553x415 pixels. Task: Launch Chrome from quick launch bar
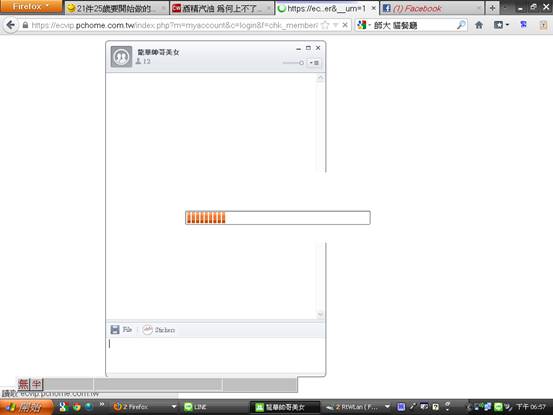click(77, 407)
